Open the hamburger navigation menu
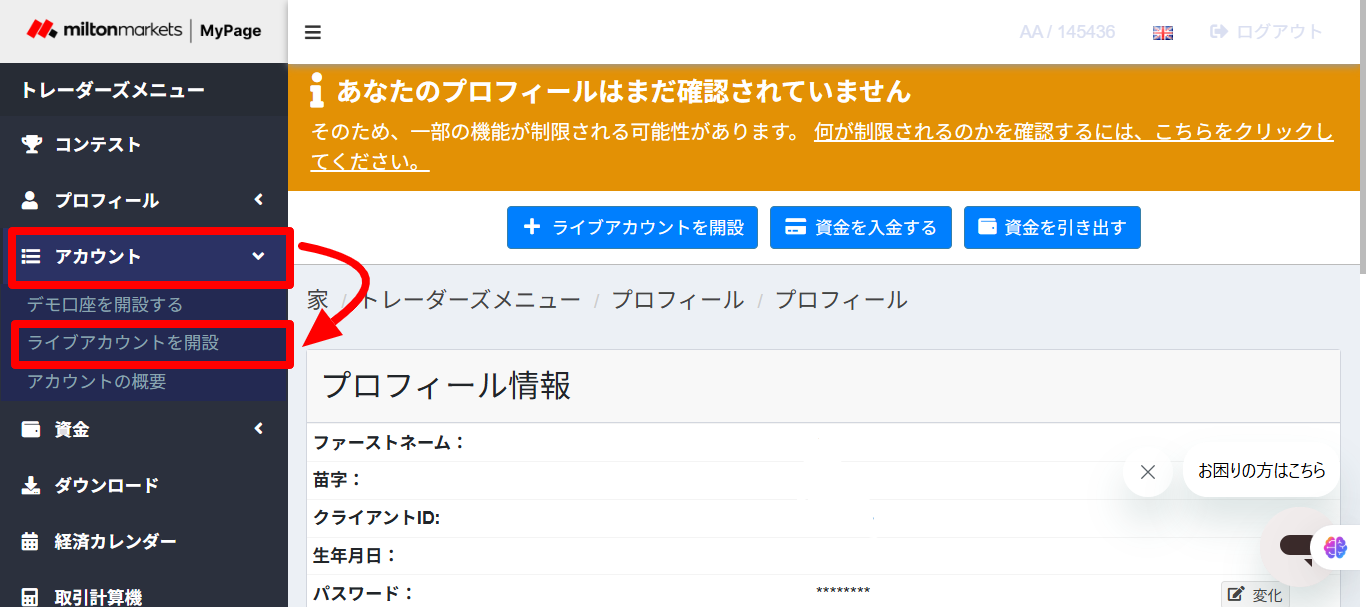This screenshot has height=607, width=1366. [x=312, y=32]
